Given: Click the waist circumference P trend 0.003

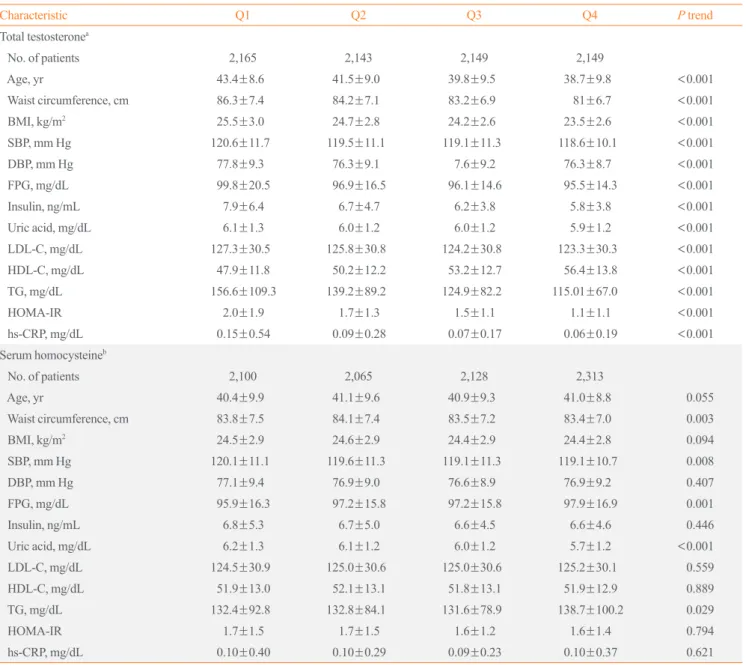Looking at the screenshot, I should click(700, 419).
